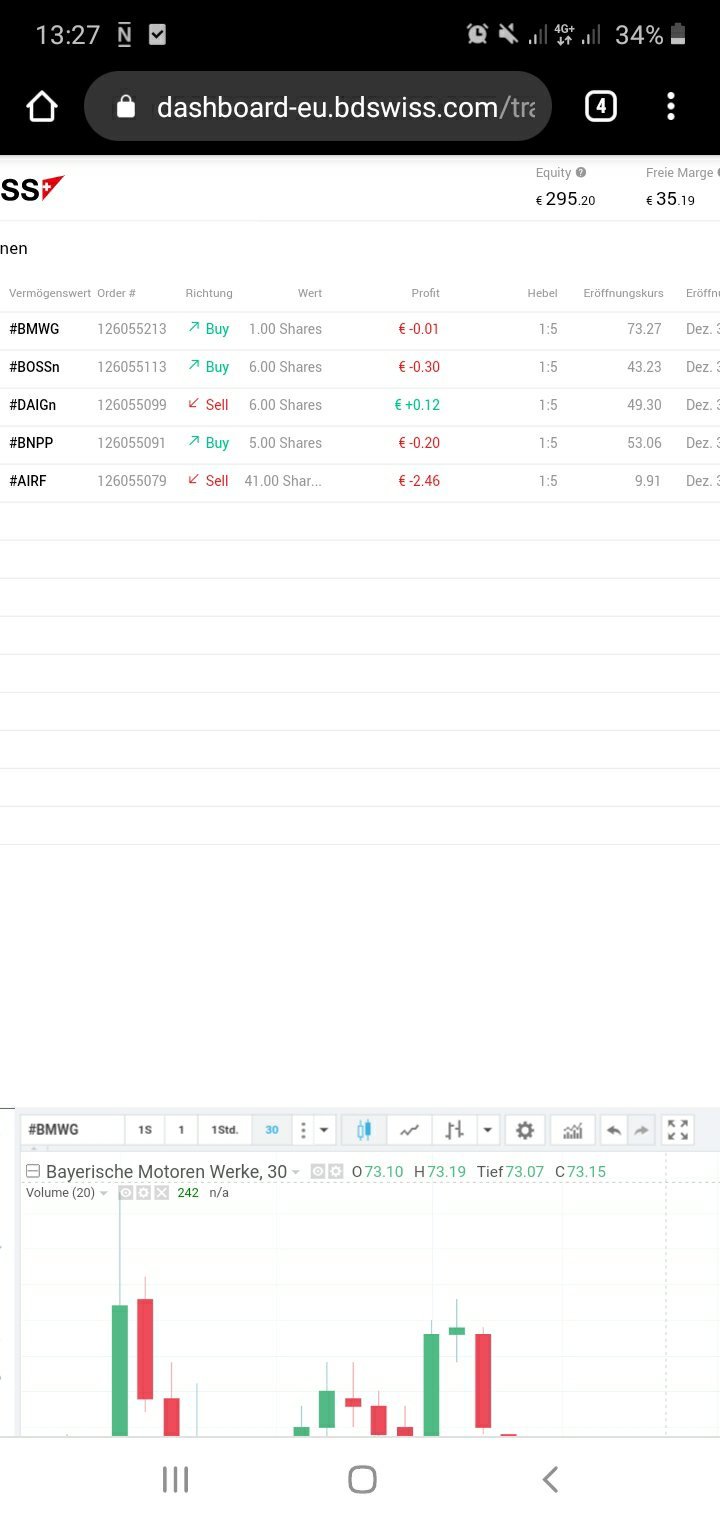Click the #BMWG symbol search field
The height and width of the screenshot is (1520, 720).
(x=72, y=1130)
